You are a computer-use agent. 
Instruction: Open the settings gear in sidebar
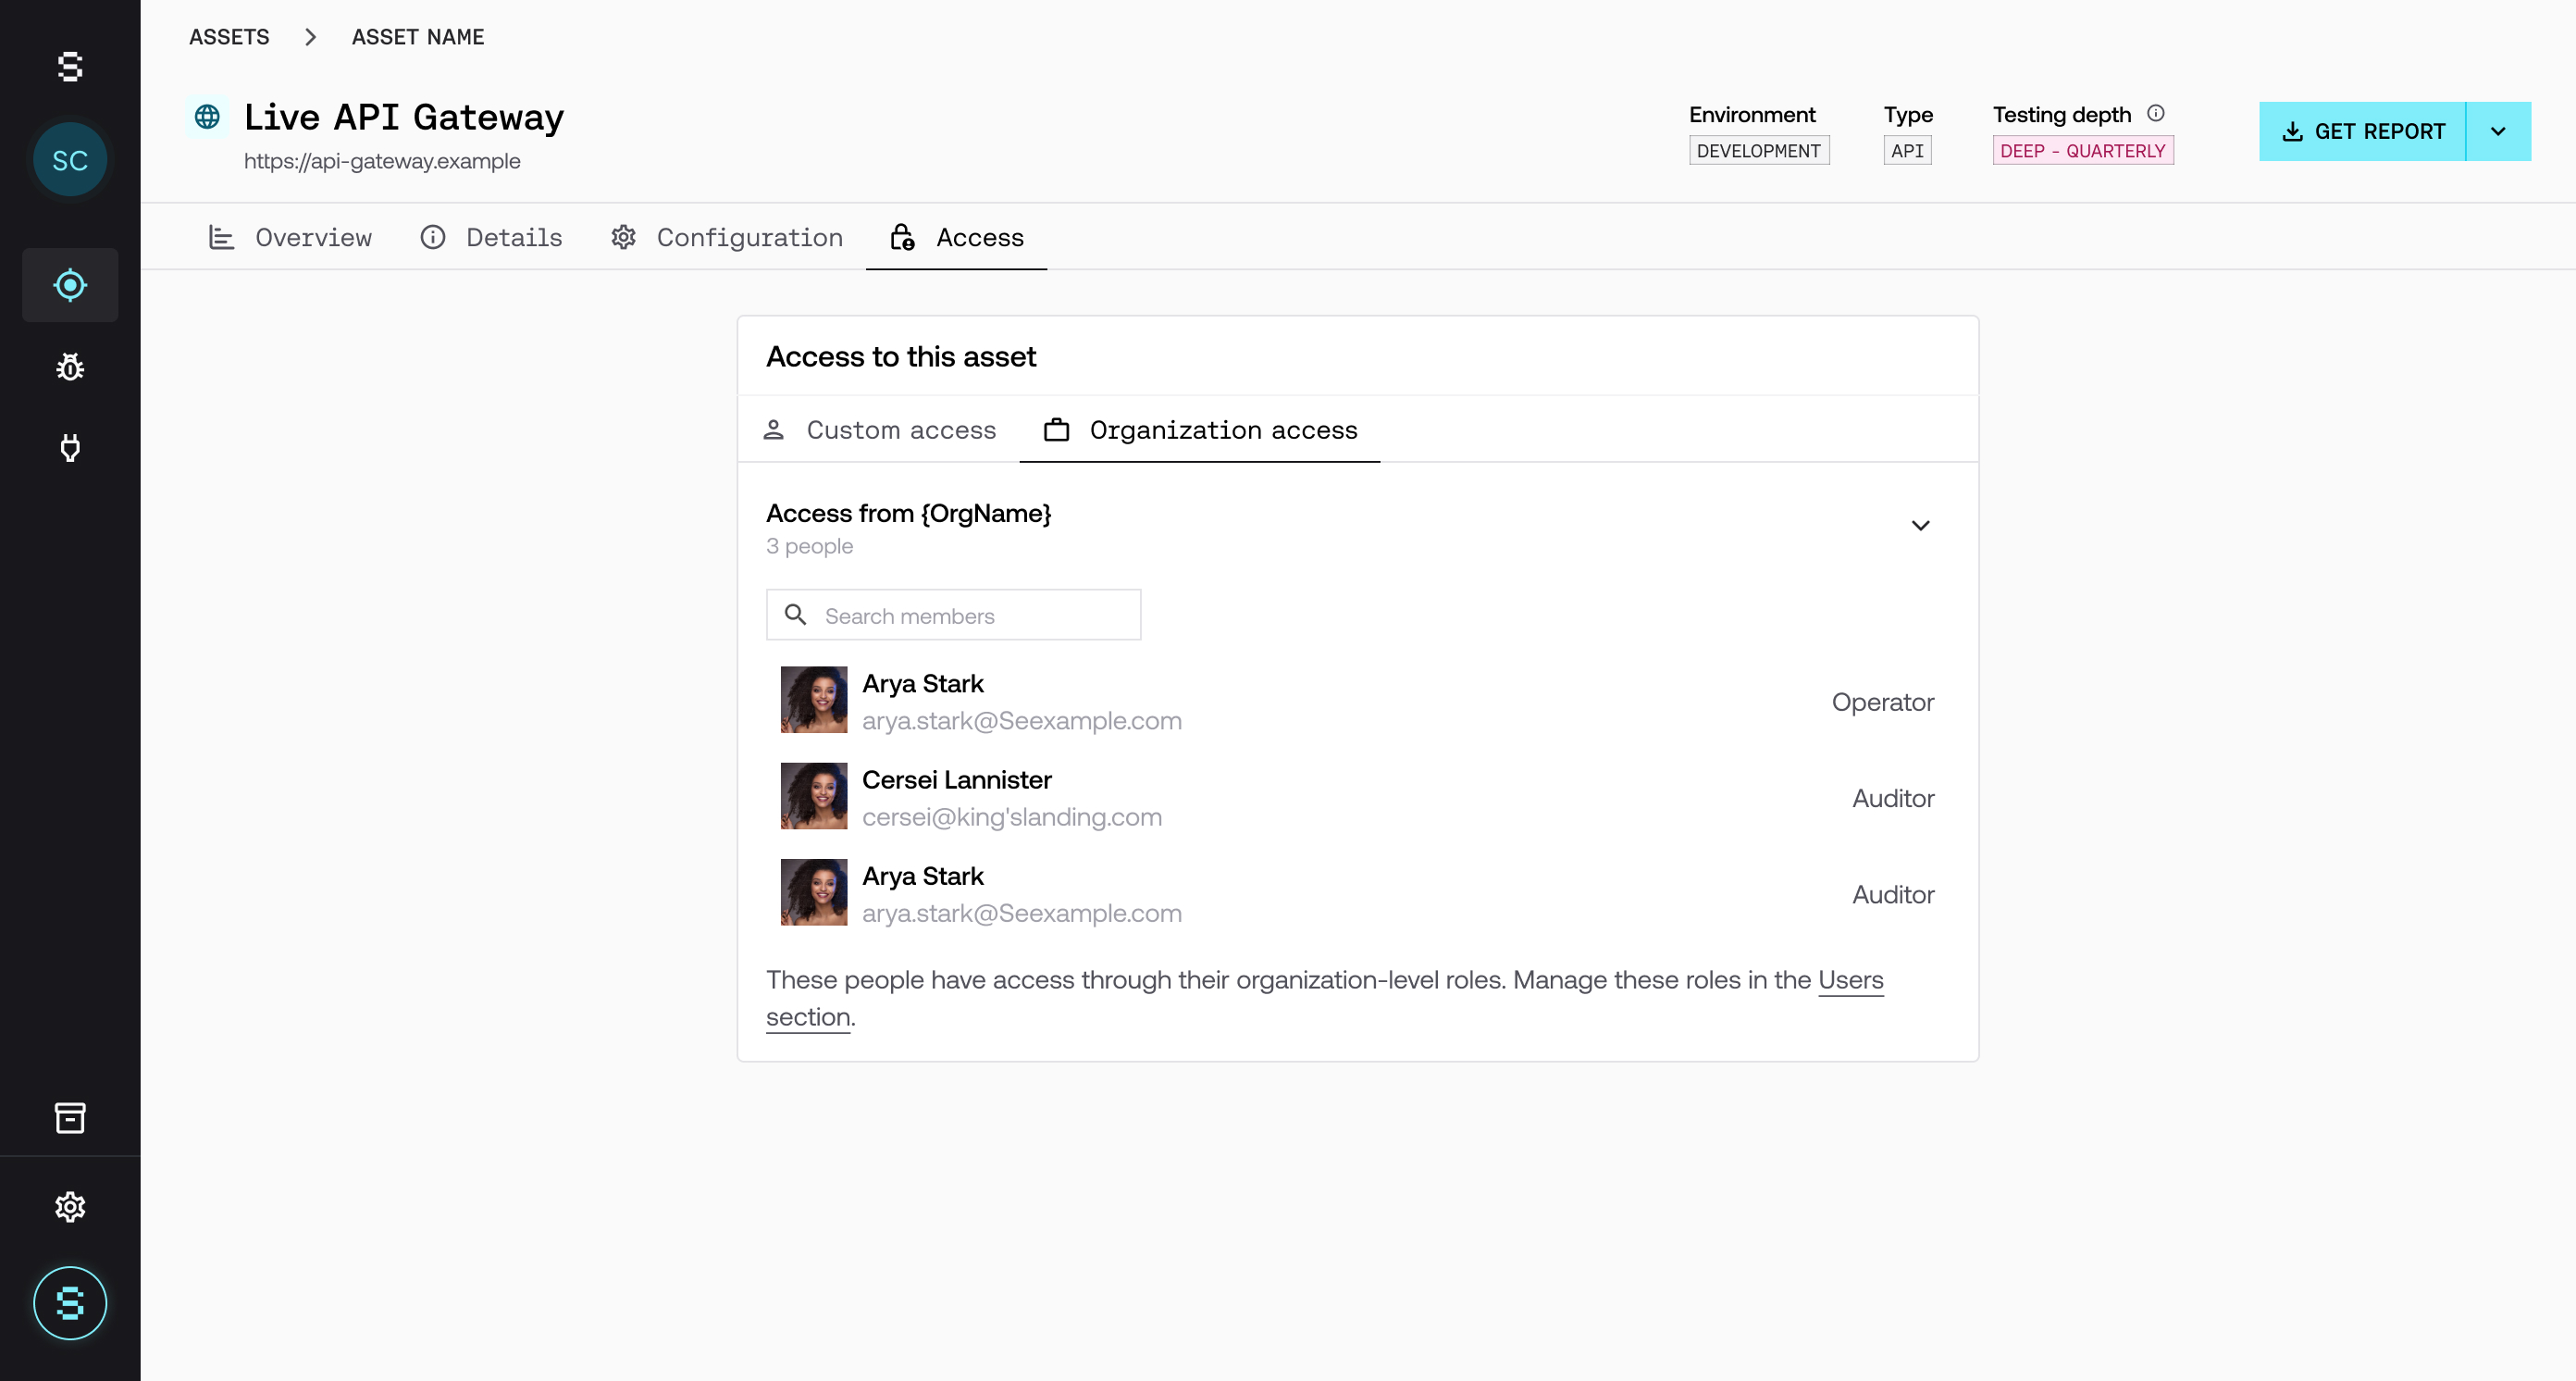70,1207
